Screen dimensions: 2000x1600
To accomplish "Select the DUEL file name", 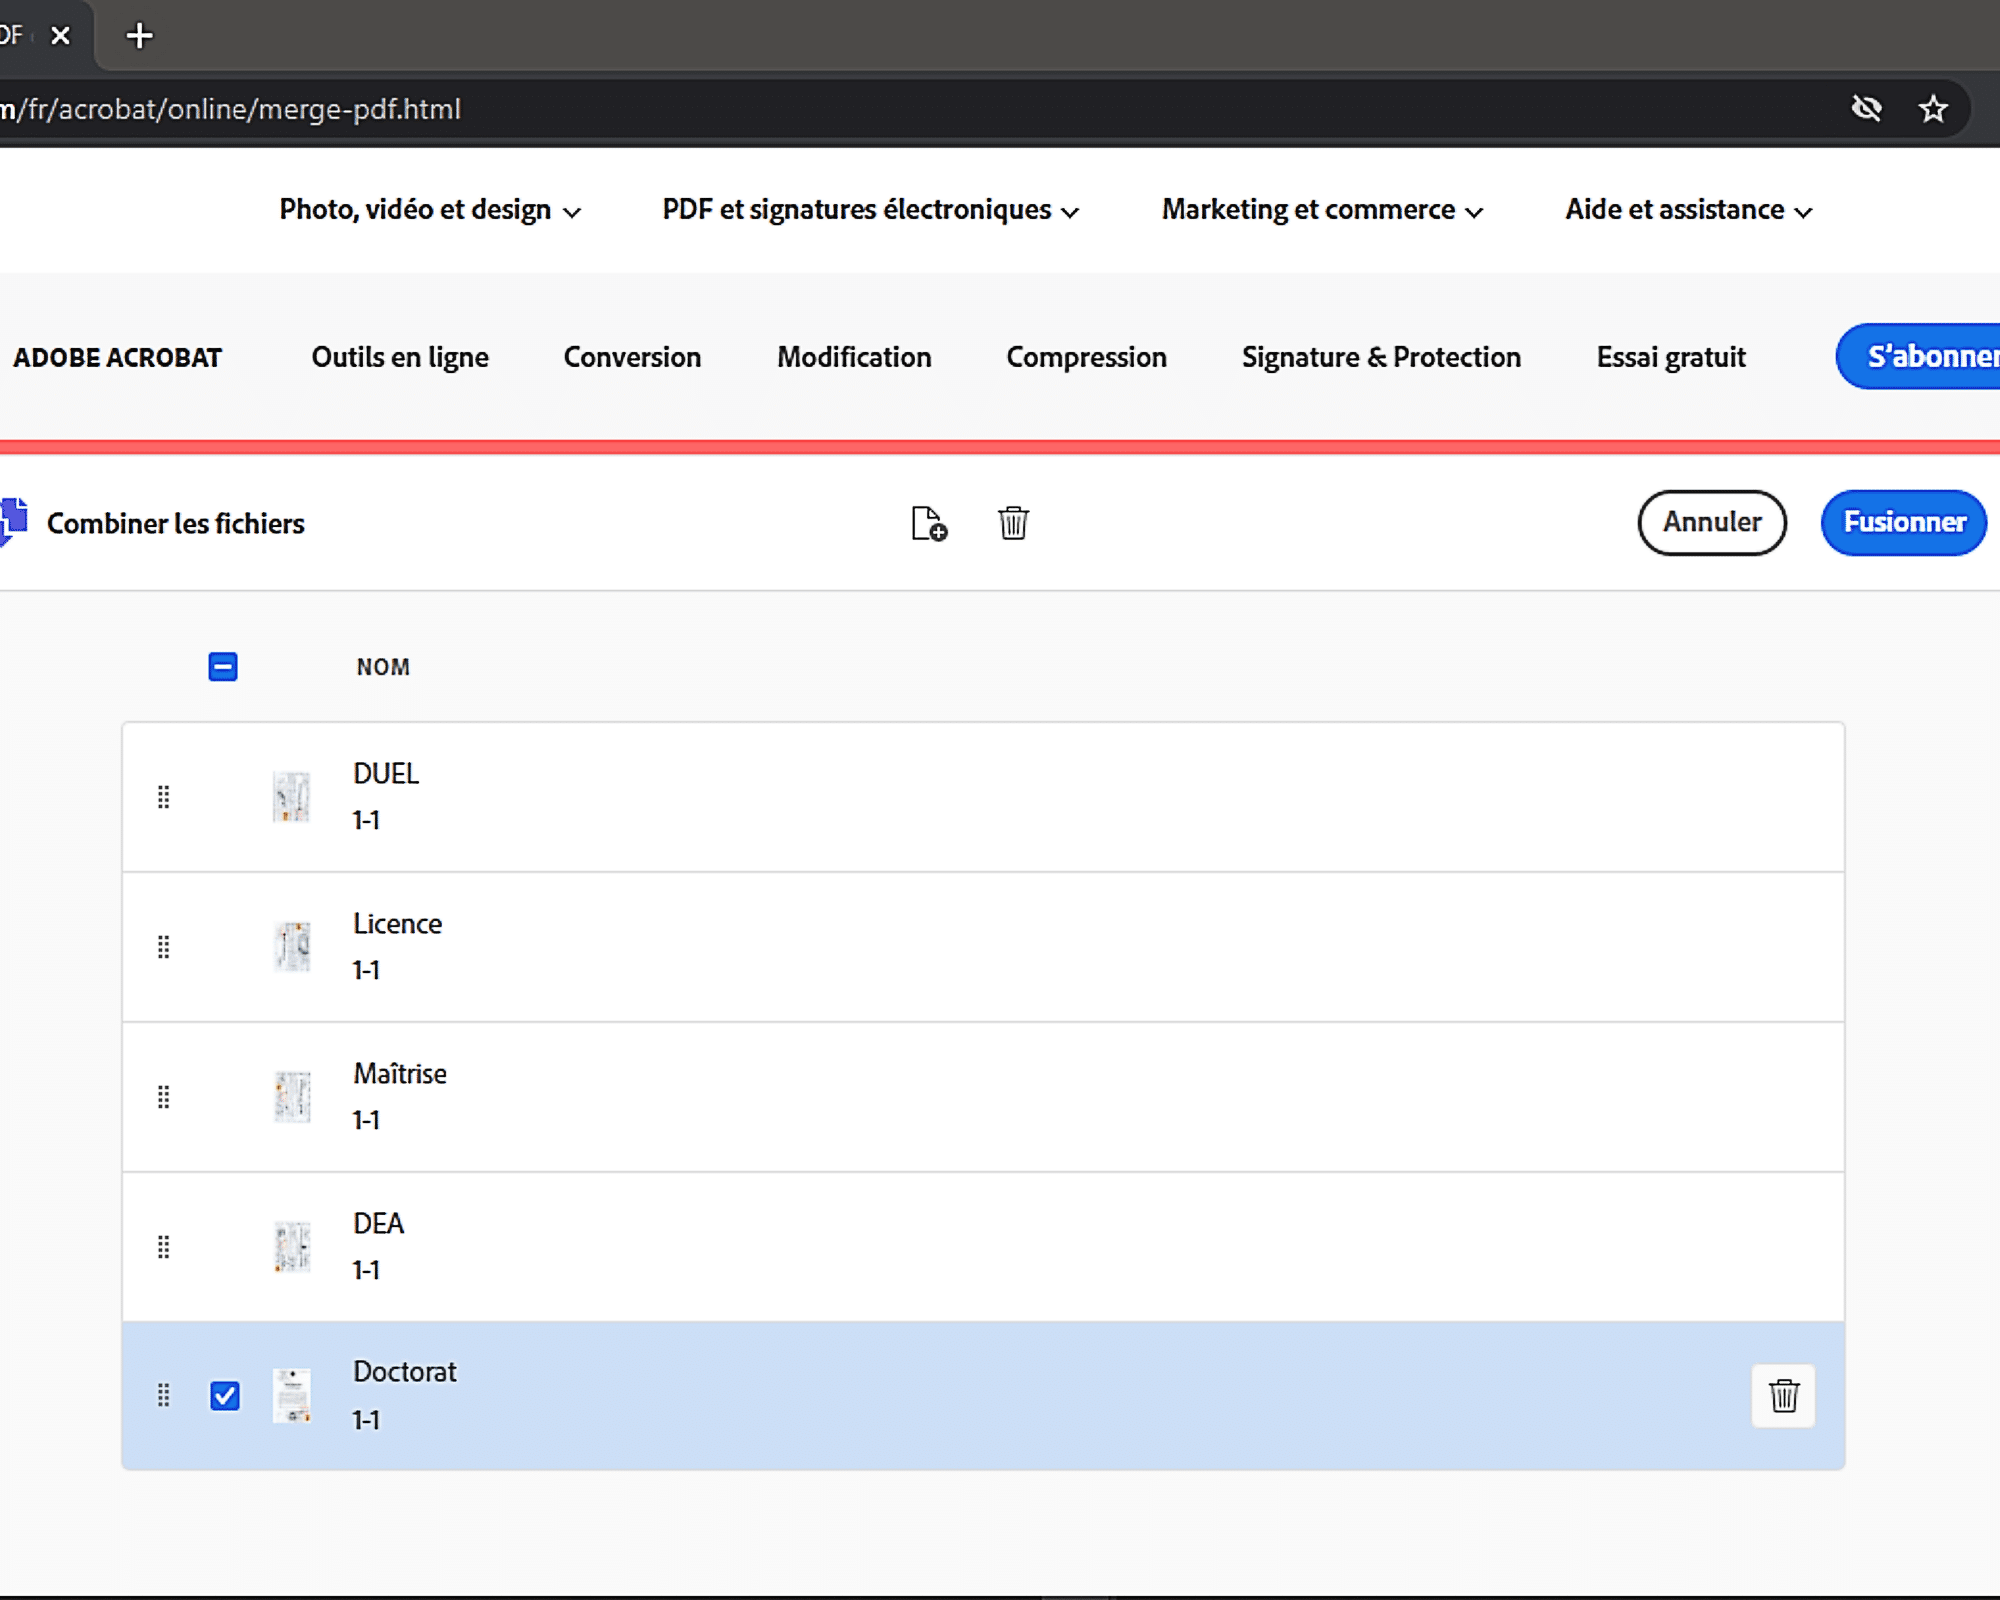I will pos(386,774).
